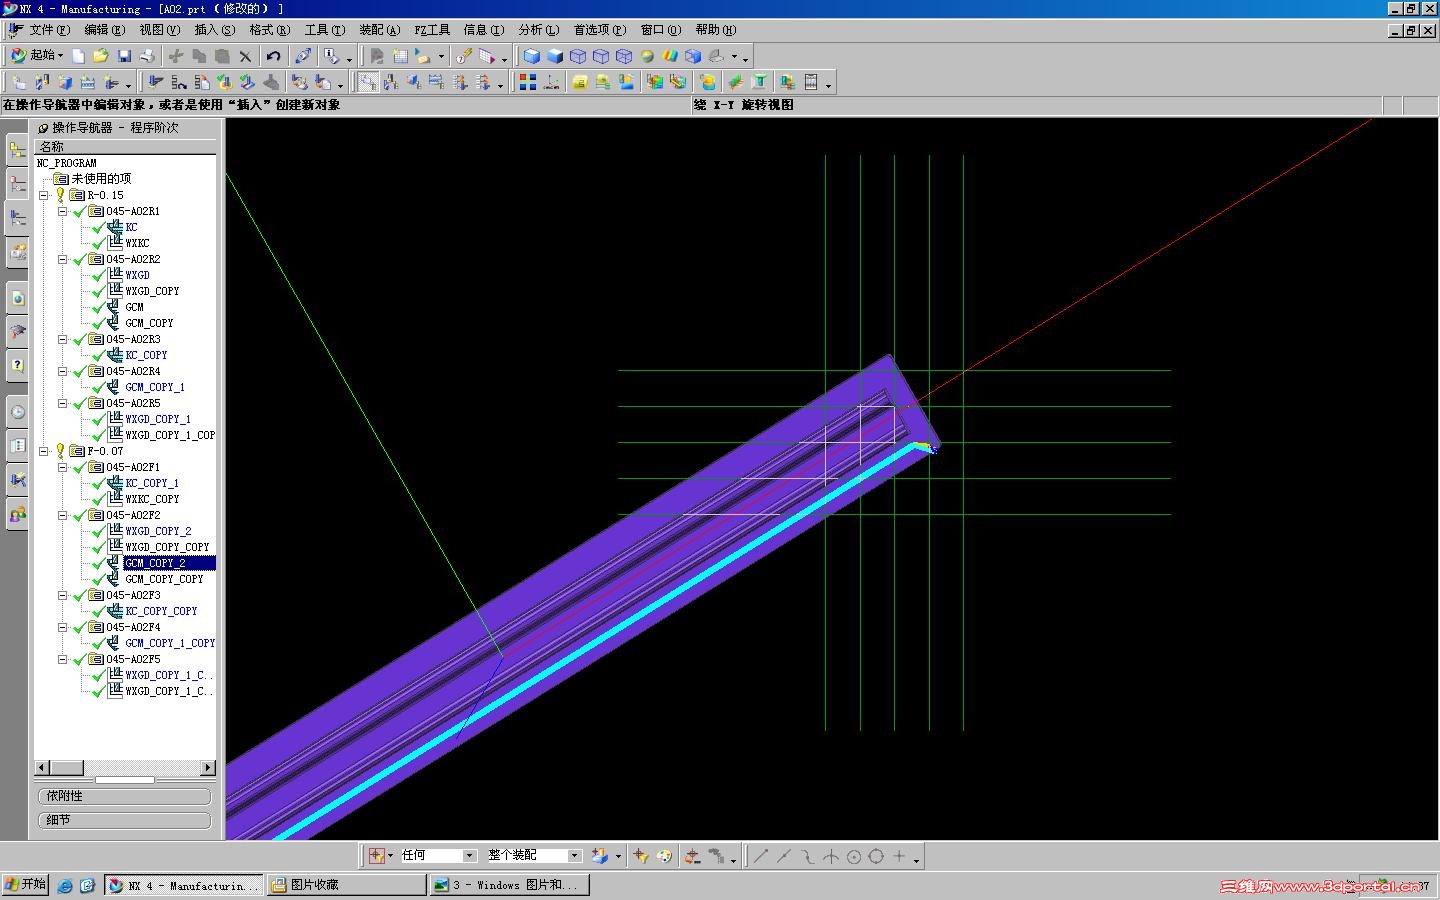The image size is (1440, 900).
Task: Click the New file icon
Action: (x=78, y=56)
